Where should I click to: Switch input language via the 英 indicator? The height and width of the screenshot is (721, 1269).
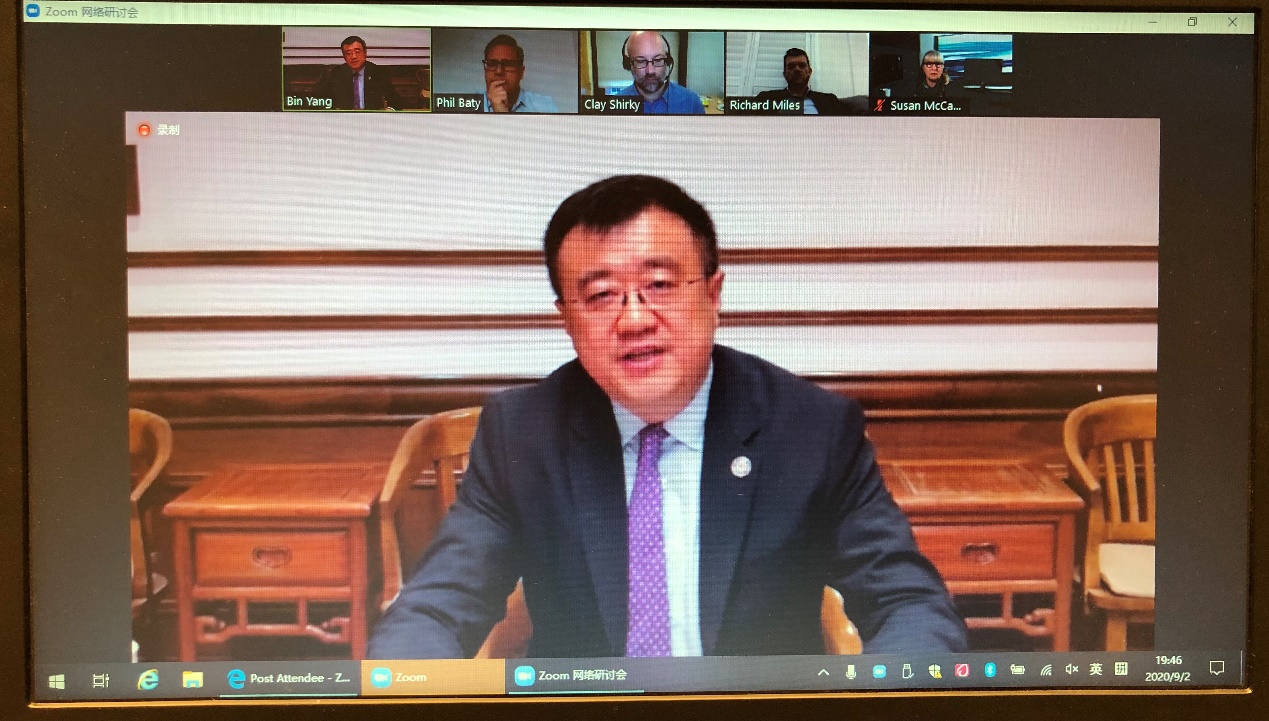(1096, 669)
